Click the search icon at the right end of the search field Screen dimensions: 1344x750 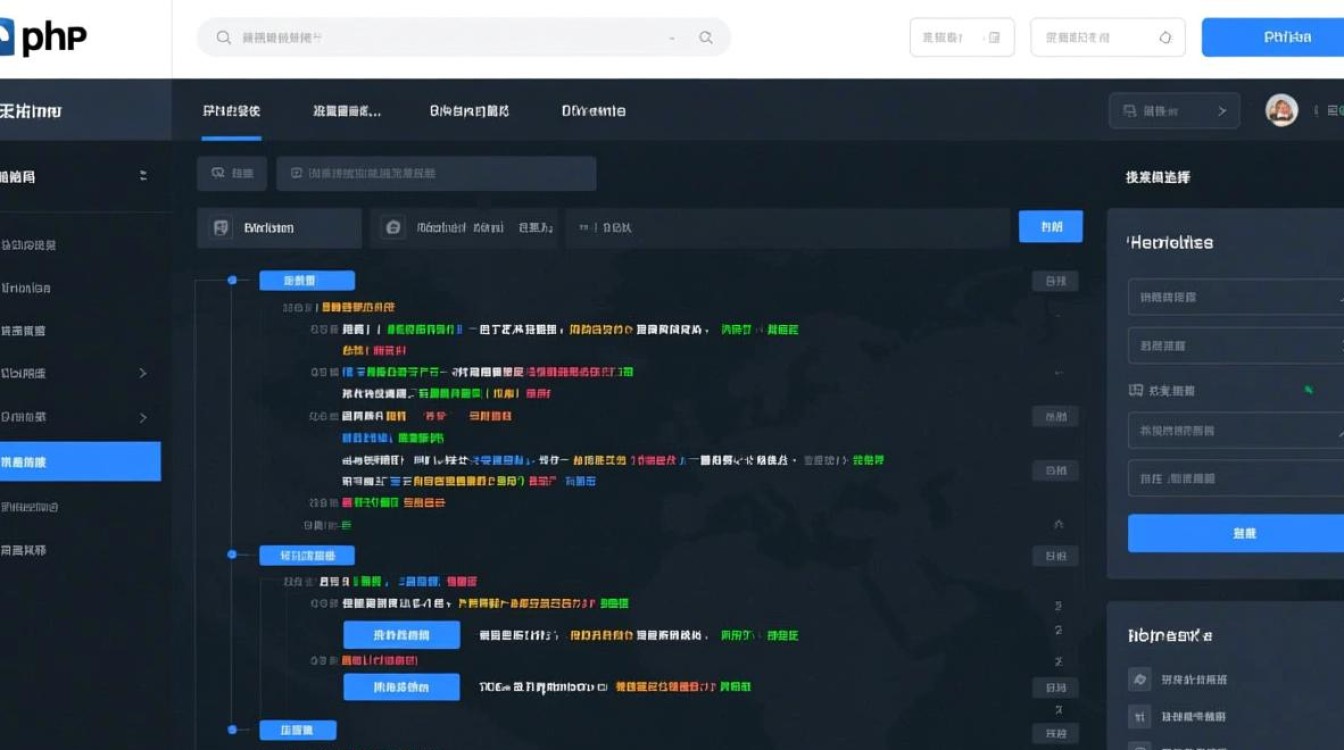coord(706,37)
